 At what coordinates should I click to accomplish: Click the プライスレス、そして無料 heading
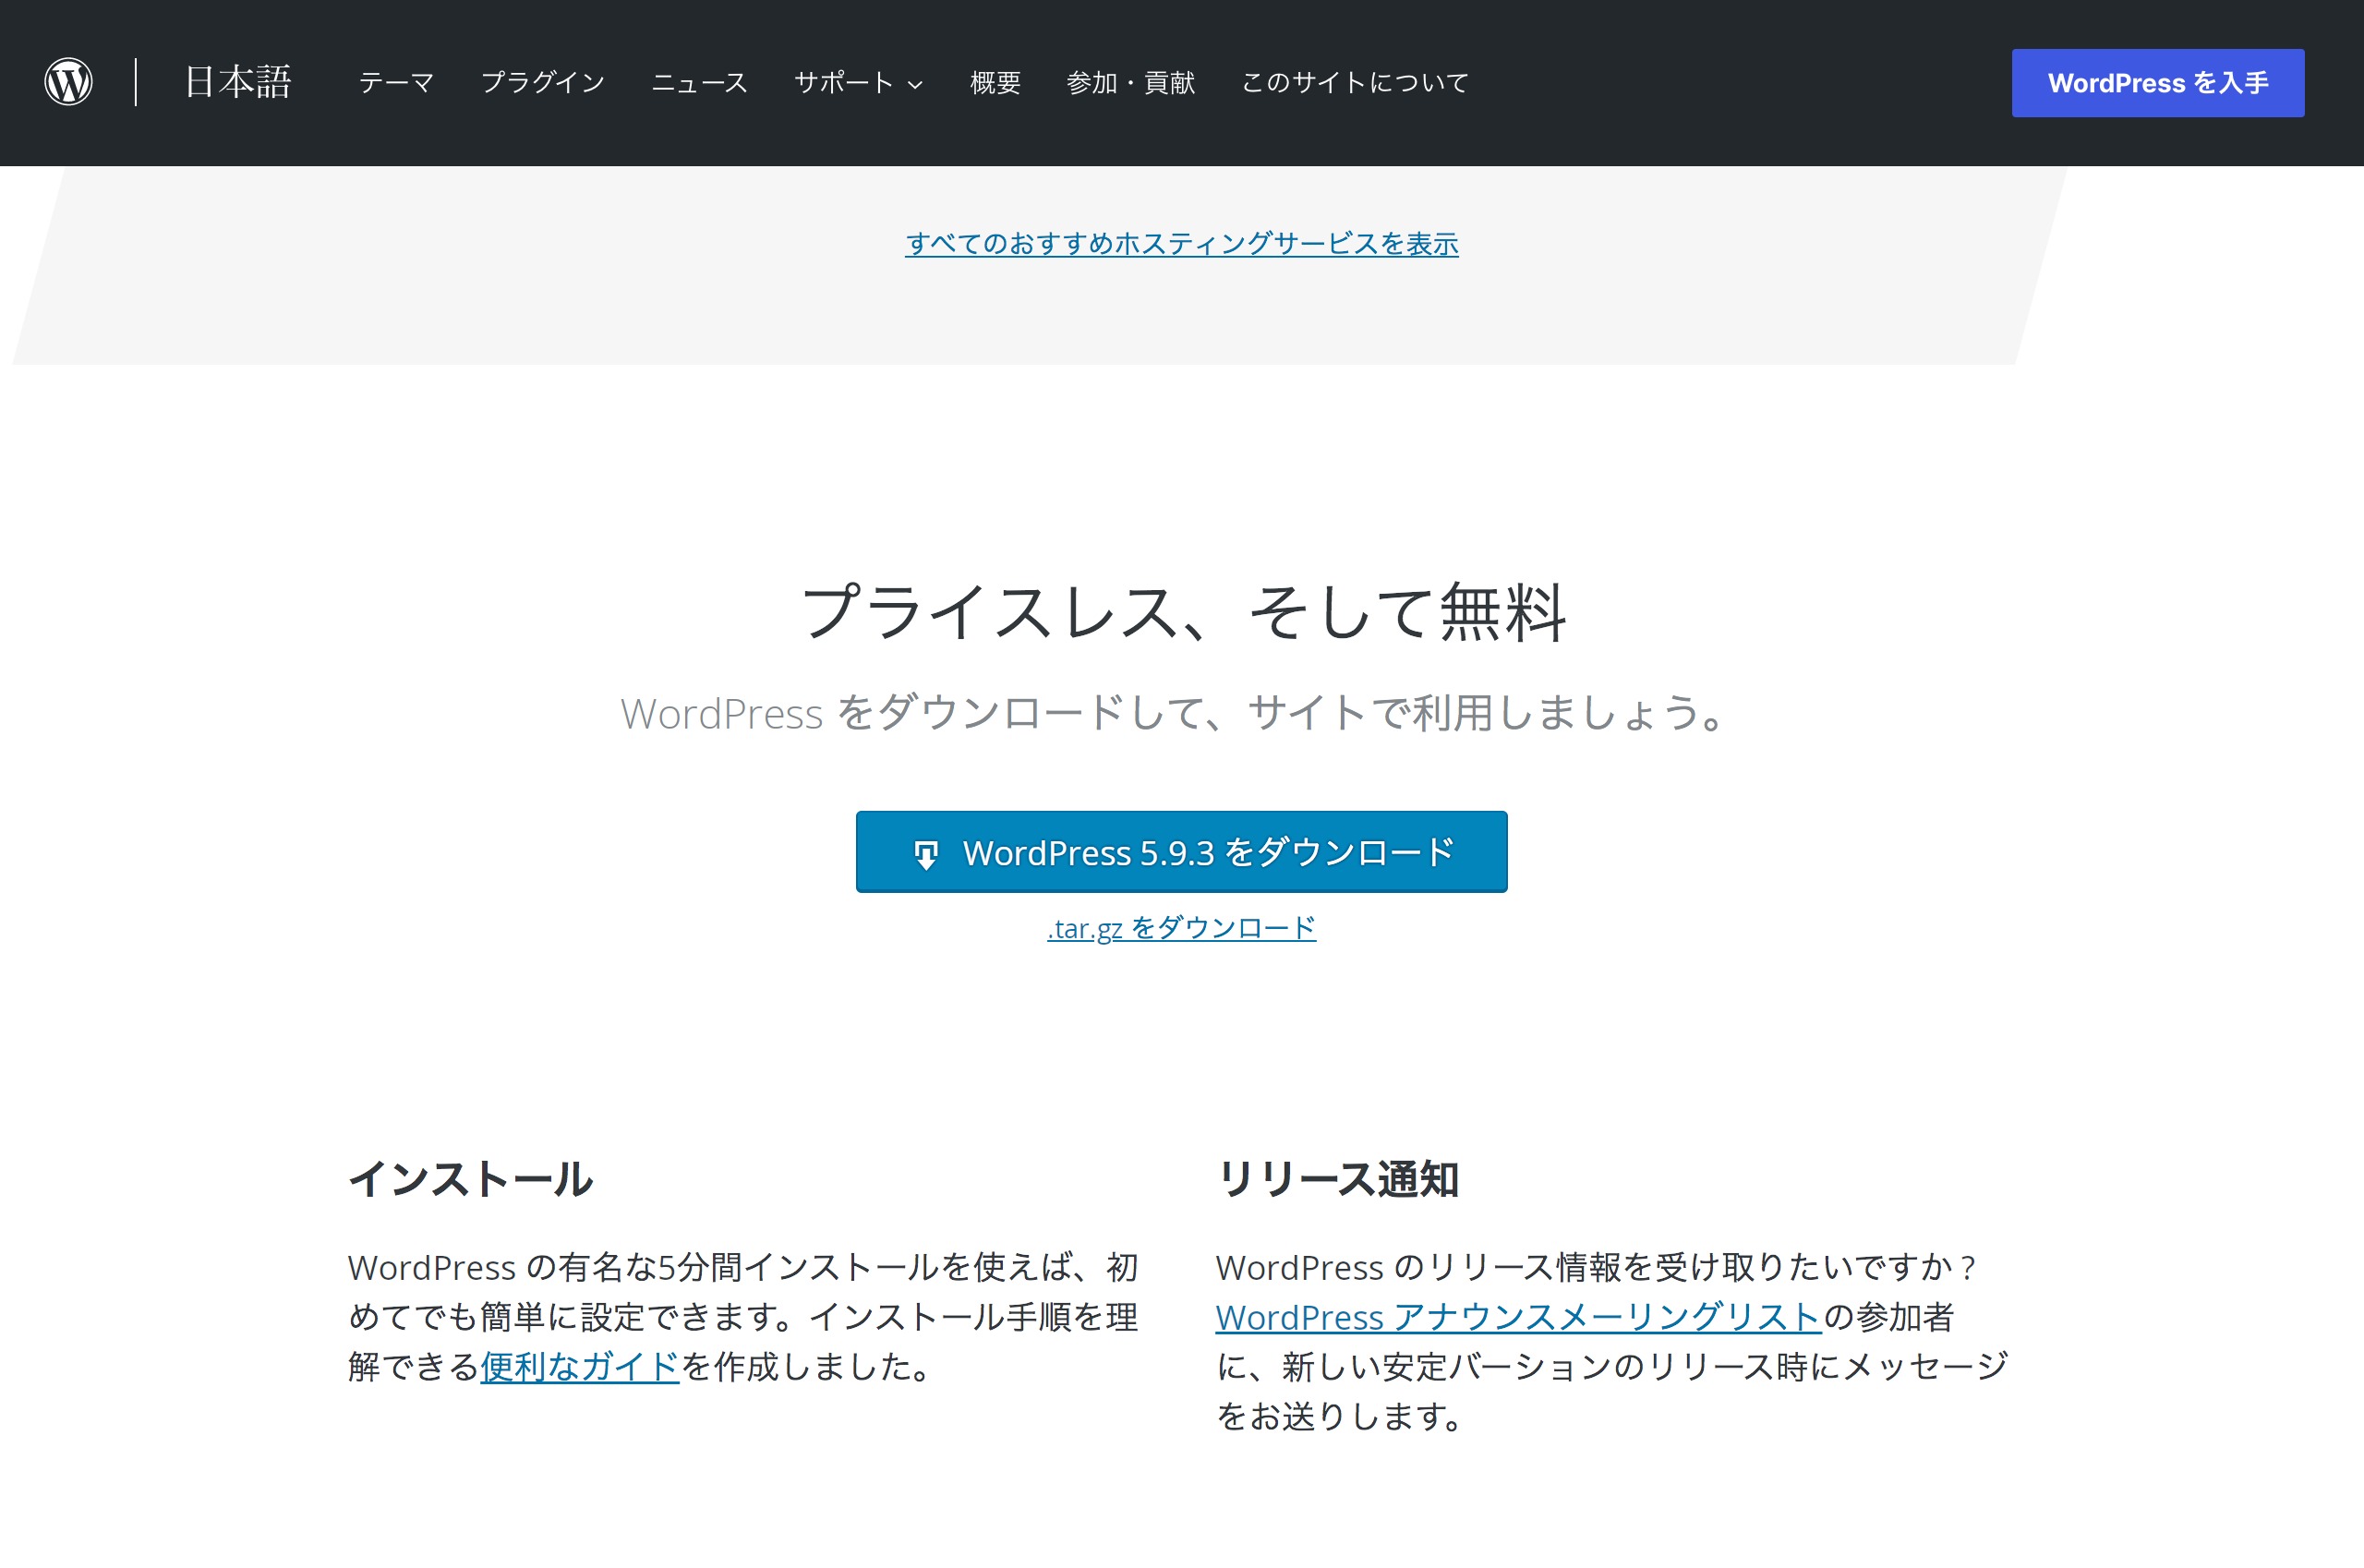1182,612
